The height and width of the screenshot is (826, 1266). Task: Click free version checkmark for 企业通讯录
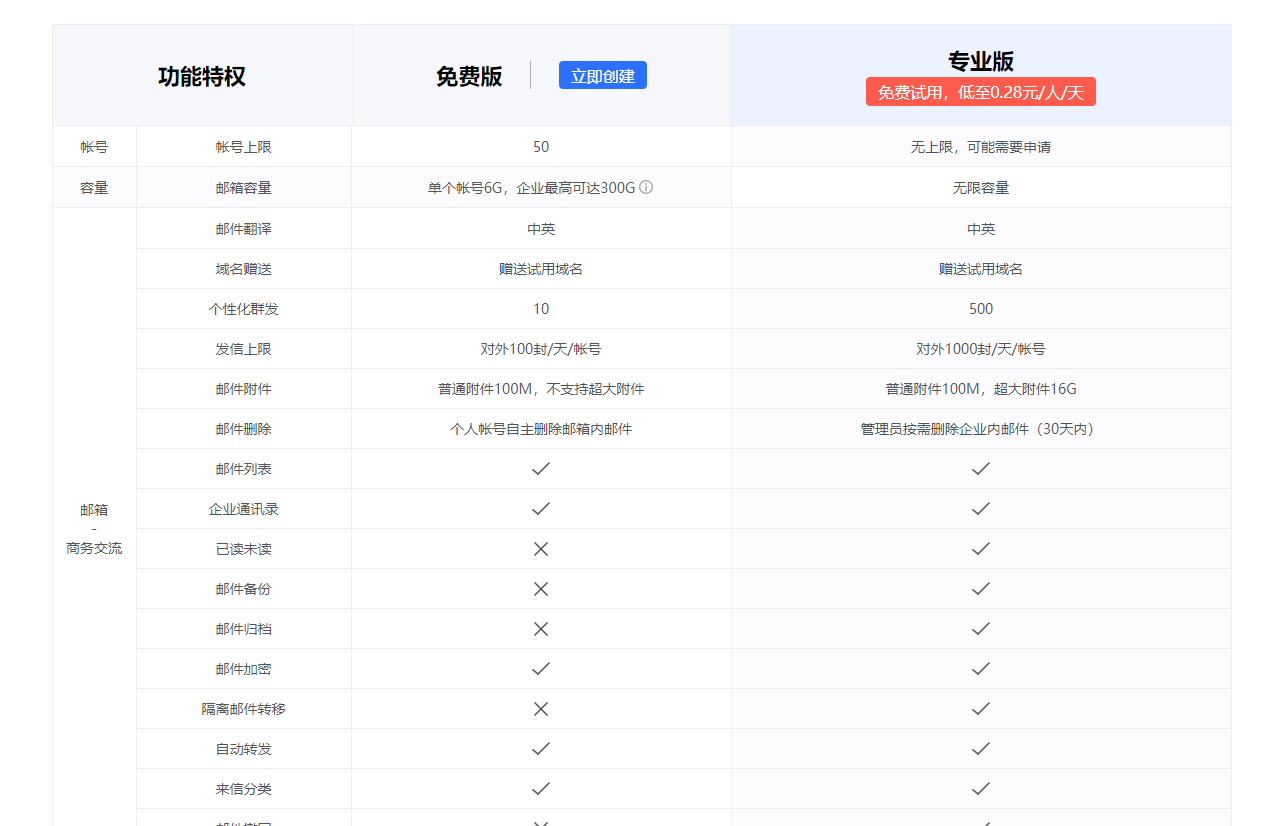point(541,508)
